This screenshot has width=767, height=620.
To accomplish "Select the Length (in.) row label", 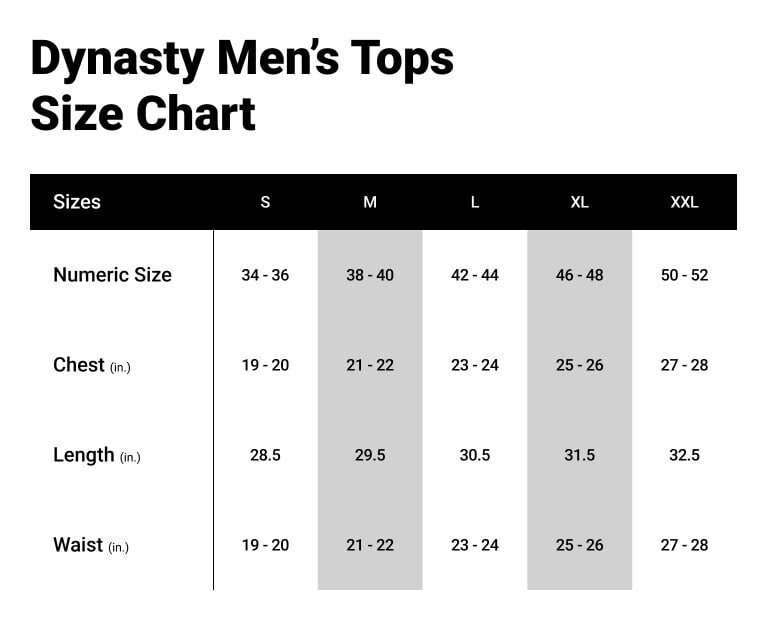I will (96, 455).
